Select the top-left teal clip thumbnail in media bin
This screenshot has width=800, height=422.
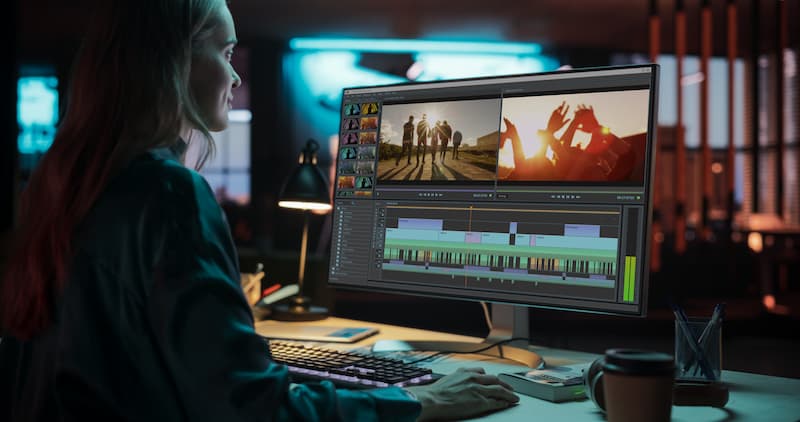click(349, 109)
